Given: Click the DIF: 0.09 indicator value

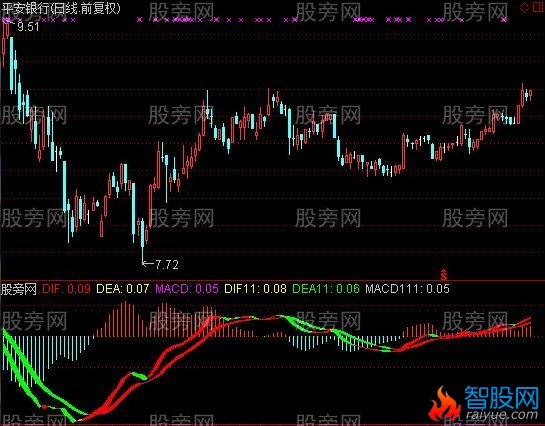Looking at the screenshot, I should (66, 289).
